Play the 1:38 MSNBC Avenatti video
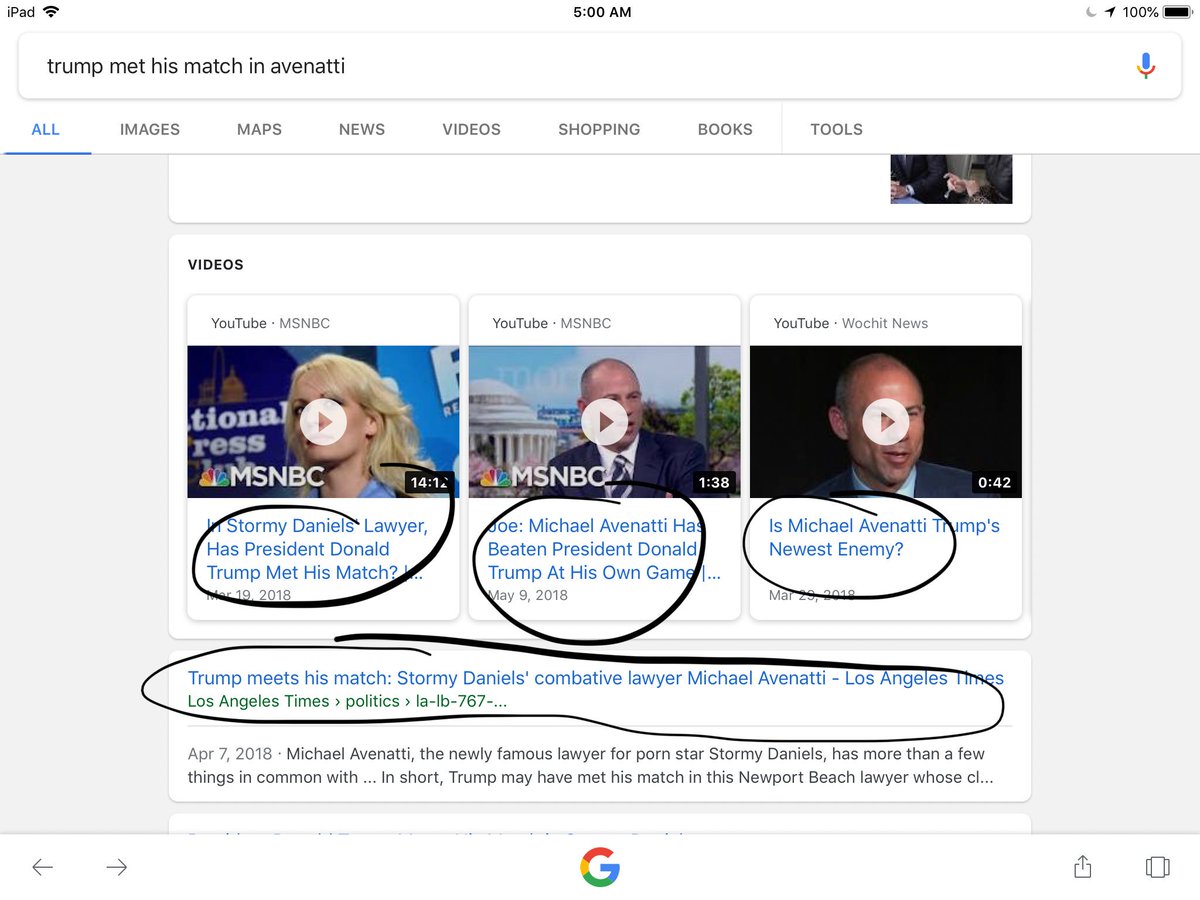 pyautogui.click(x=604, y=422)
